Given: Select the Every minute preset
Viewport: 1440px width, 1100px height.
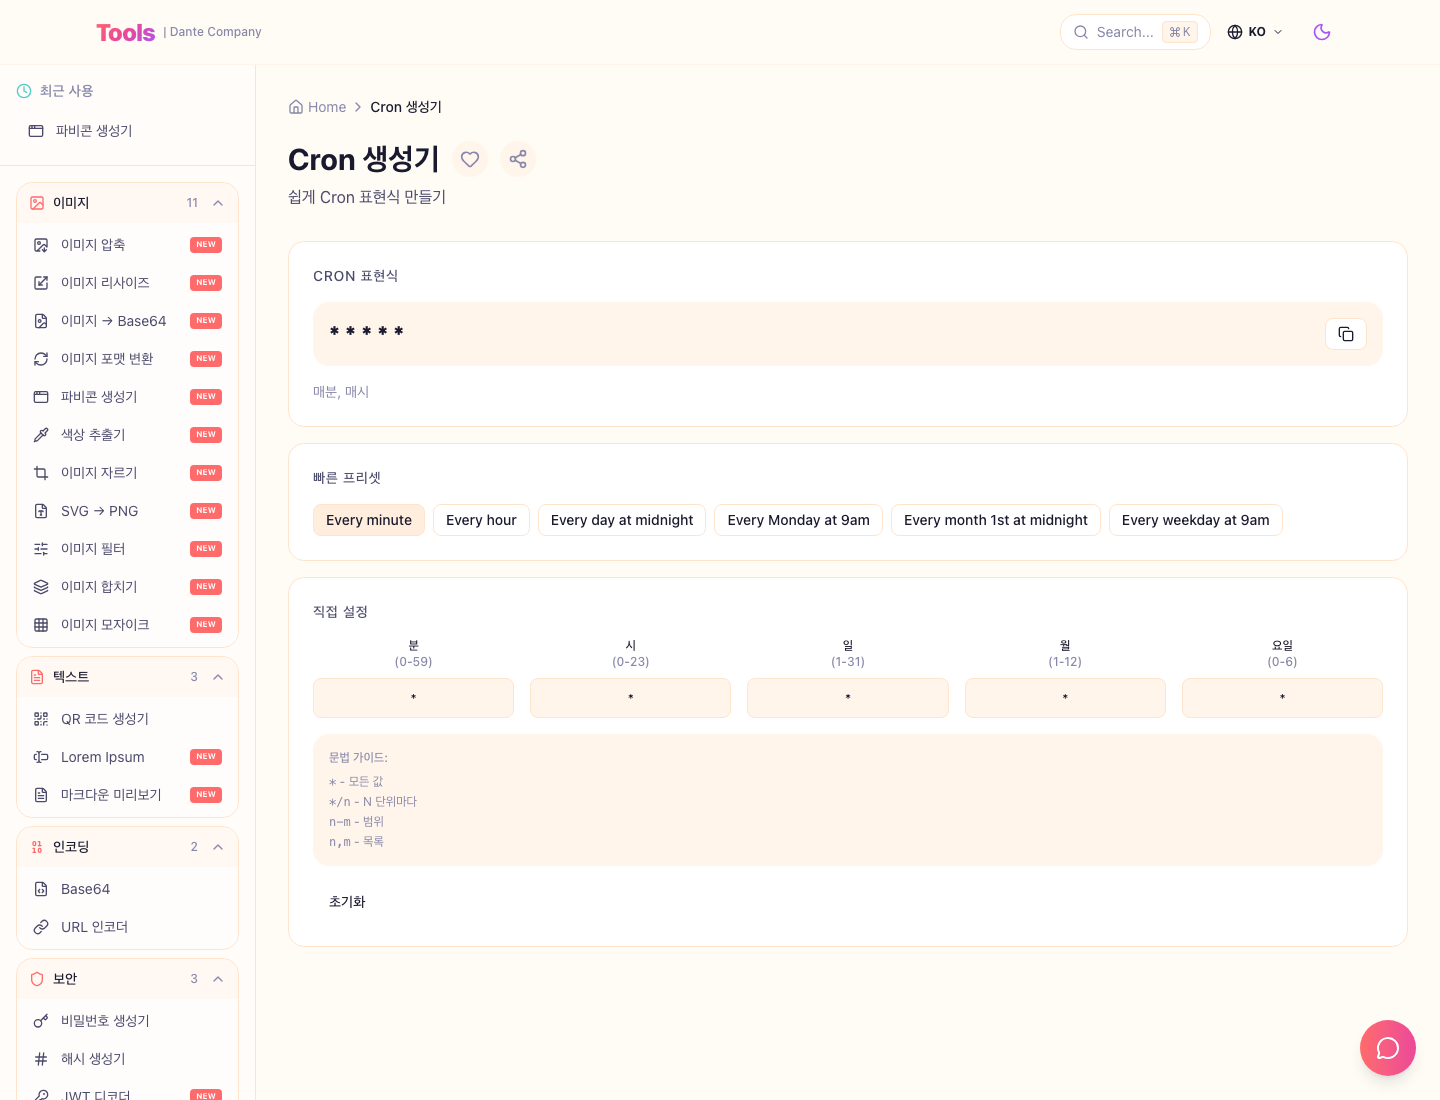Looking at the screenshot, I should pyautogui.click(x=369, y=520).
